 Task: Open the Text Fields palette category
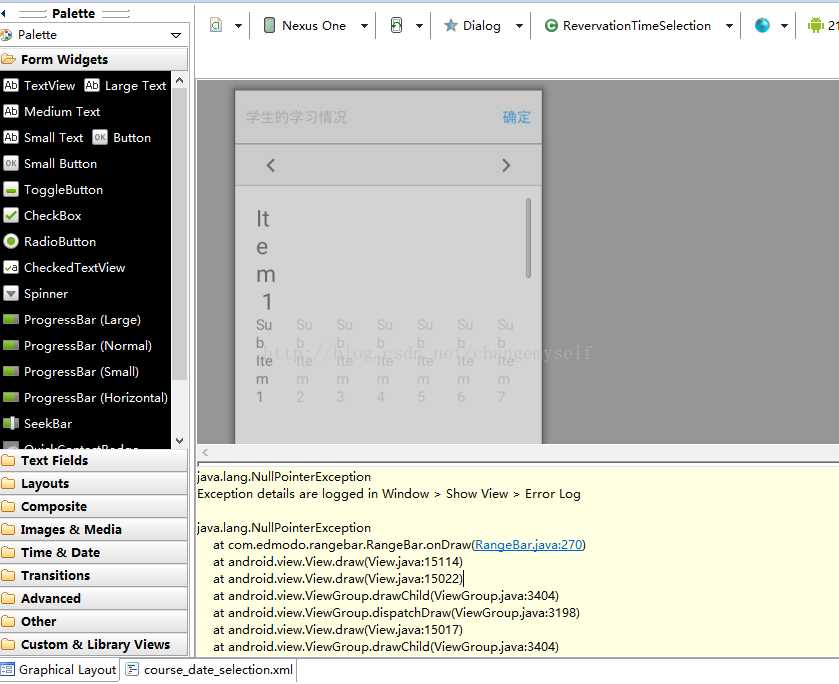point(94,460)
